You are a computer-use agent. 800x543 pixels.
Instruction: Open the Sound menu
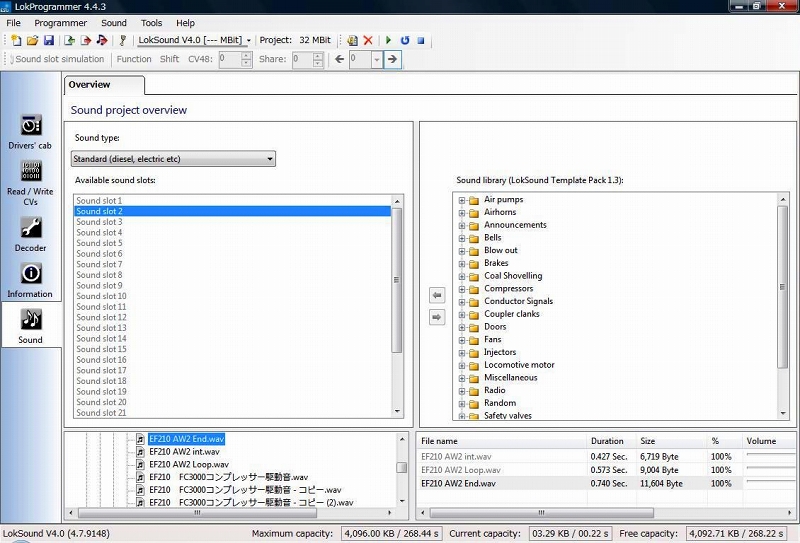[114, 23]
